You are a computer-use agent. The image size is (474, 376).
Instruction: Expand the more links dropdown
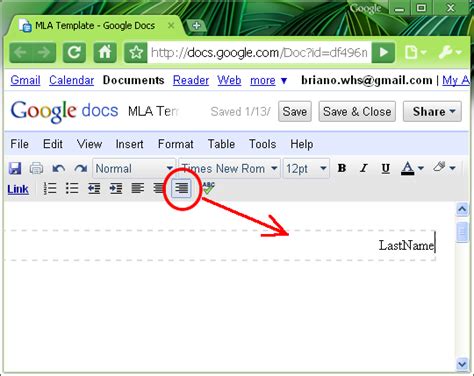[269, 80]
